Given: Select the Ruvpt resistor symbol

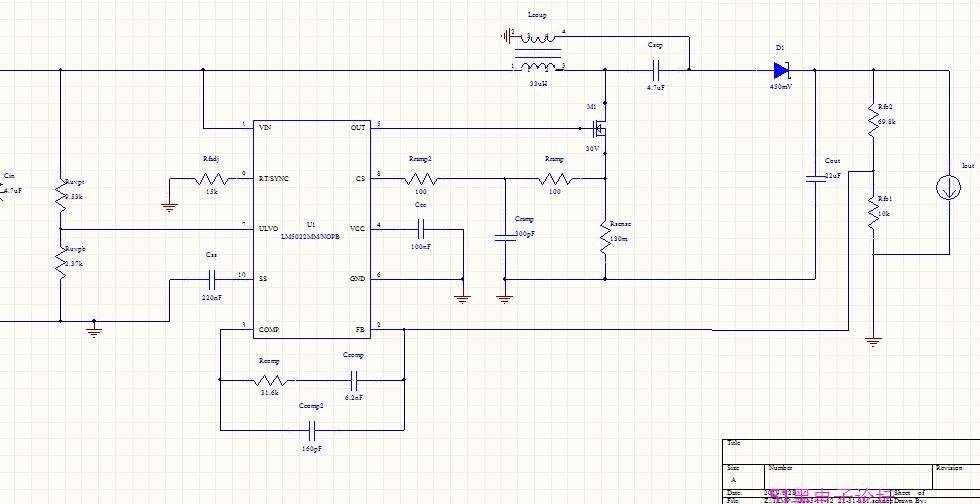Looking at the screenshot, I should point(60,196).
